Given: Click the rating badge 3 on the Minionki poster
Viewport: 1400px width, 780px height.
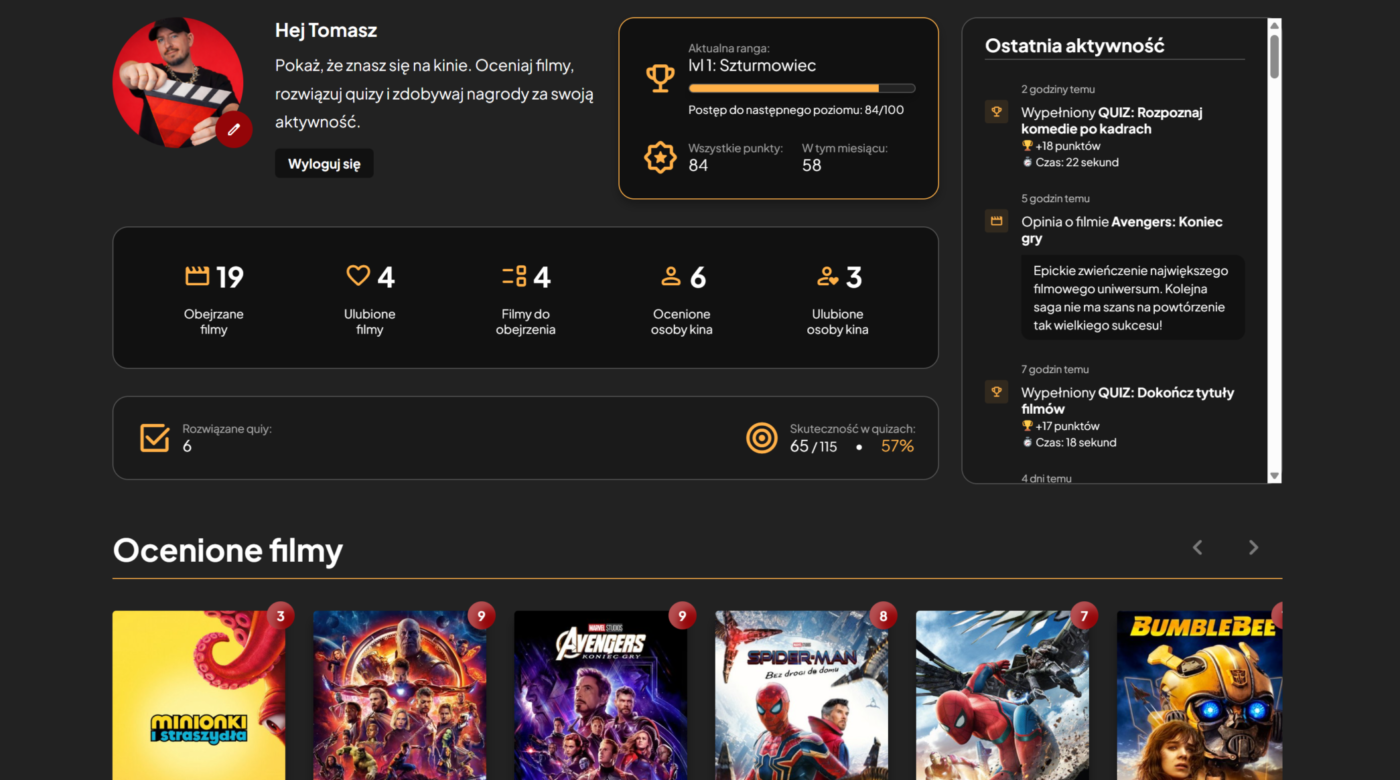Looking at the screenshot, I should click(281, 616).
